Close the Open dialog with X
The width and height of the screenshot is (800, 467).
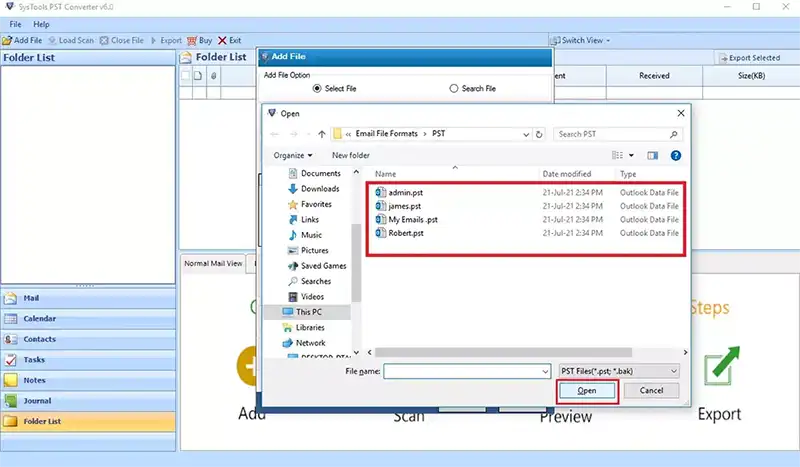click(x=681, y=113)
